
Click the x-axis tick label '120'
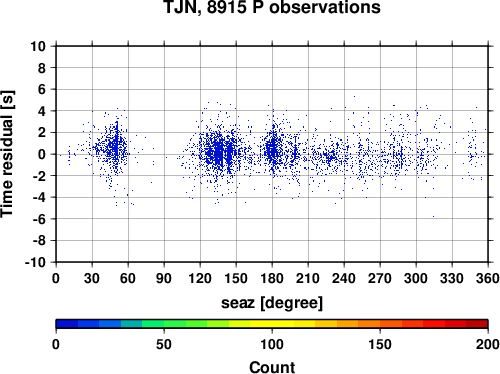pyautogui.click(x=200, y=278)
